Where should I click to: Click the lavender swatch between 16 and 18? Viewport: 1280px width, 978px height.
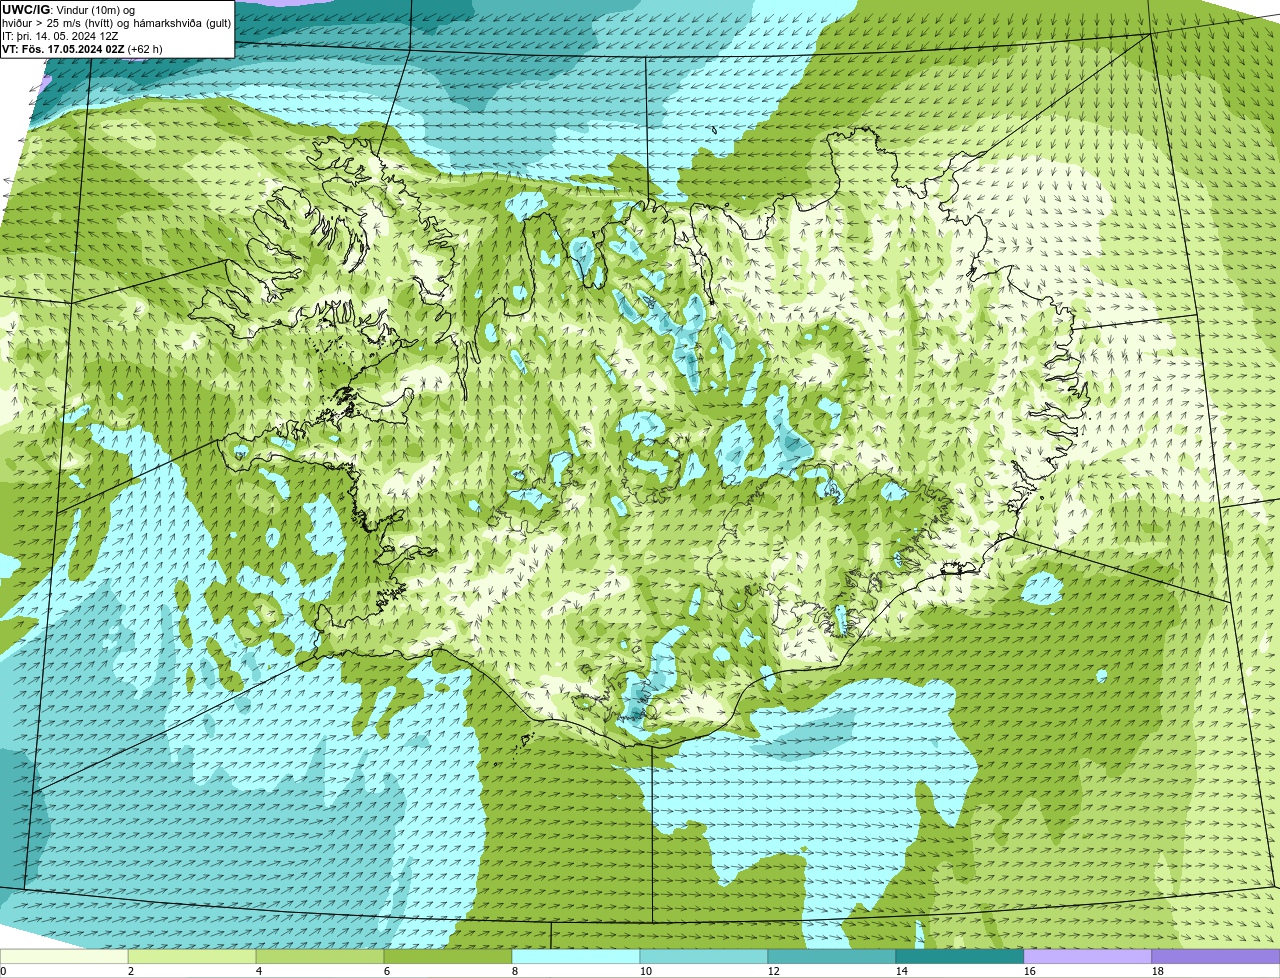pos(1088,956)
